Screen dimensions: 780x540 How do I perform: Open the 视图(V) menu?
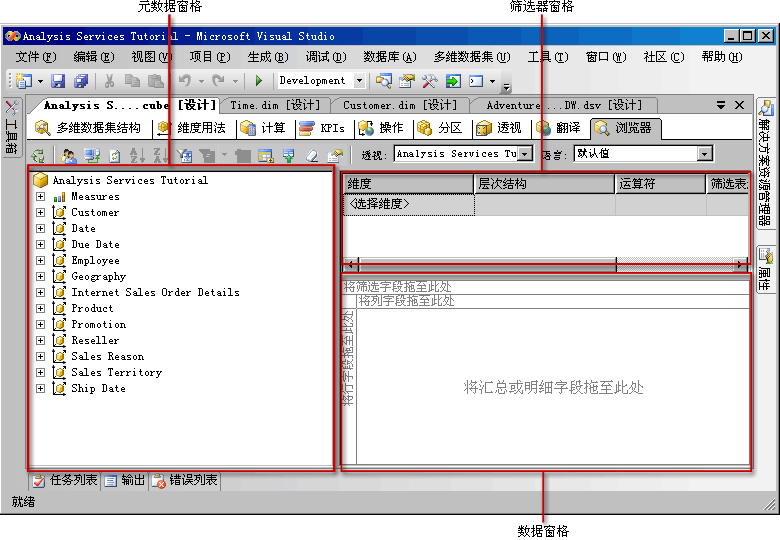pos(152,57)
